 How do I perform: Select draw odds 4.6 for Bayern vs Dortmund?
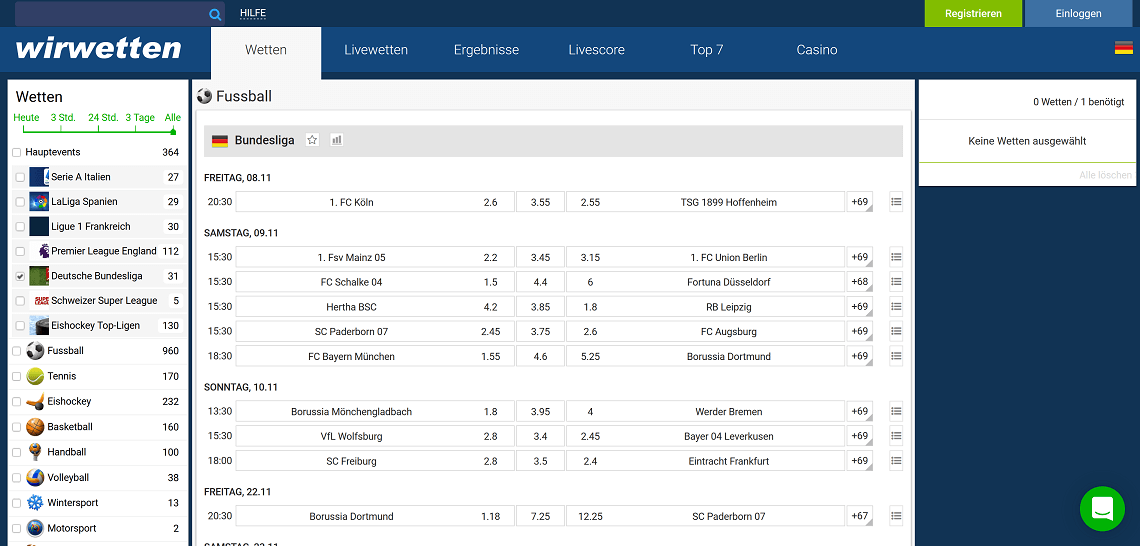(x=540, y=356)
